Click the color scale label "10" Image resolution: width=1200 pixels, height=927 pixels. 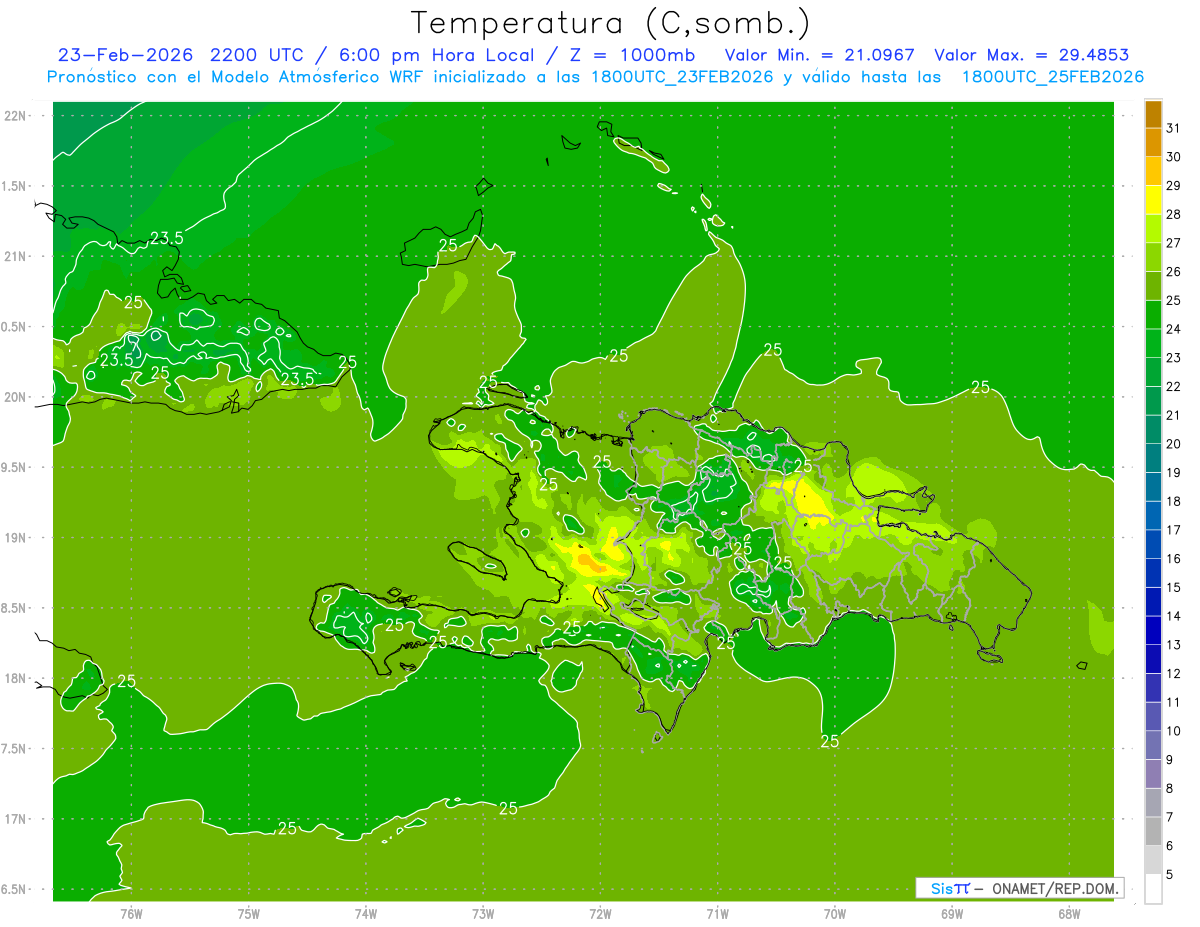1173,731
